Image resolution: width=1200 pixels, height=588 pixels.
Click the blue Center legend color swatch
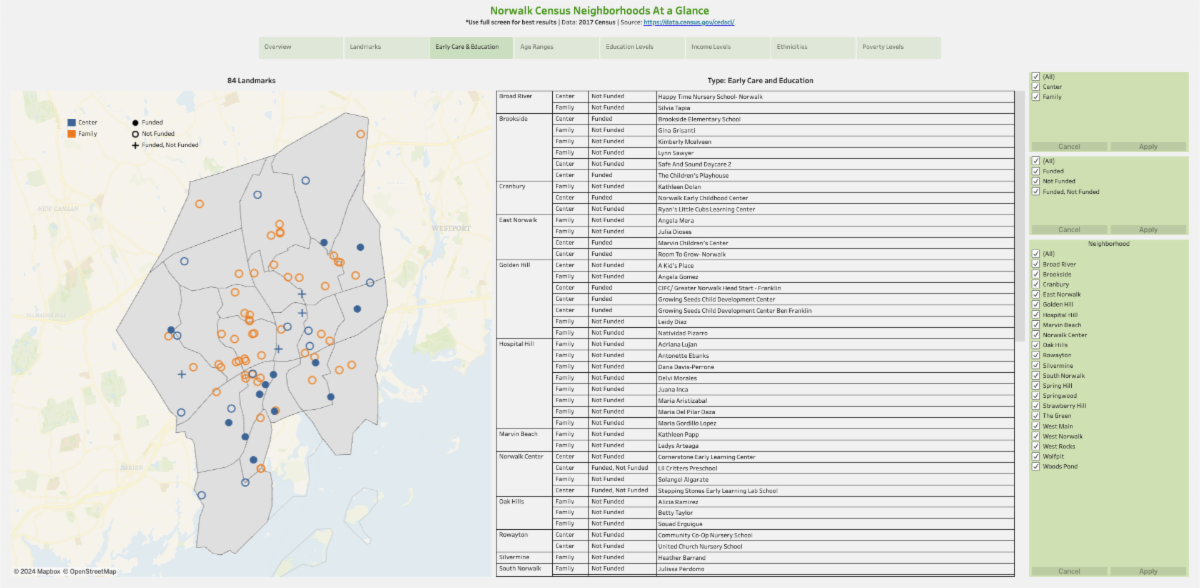point(71,122)
